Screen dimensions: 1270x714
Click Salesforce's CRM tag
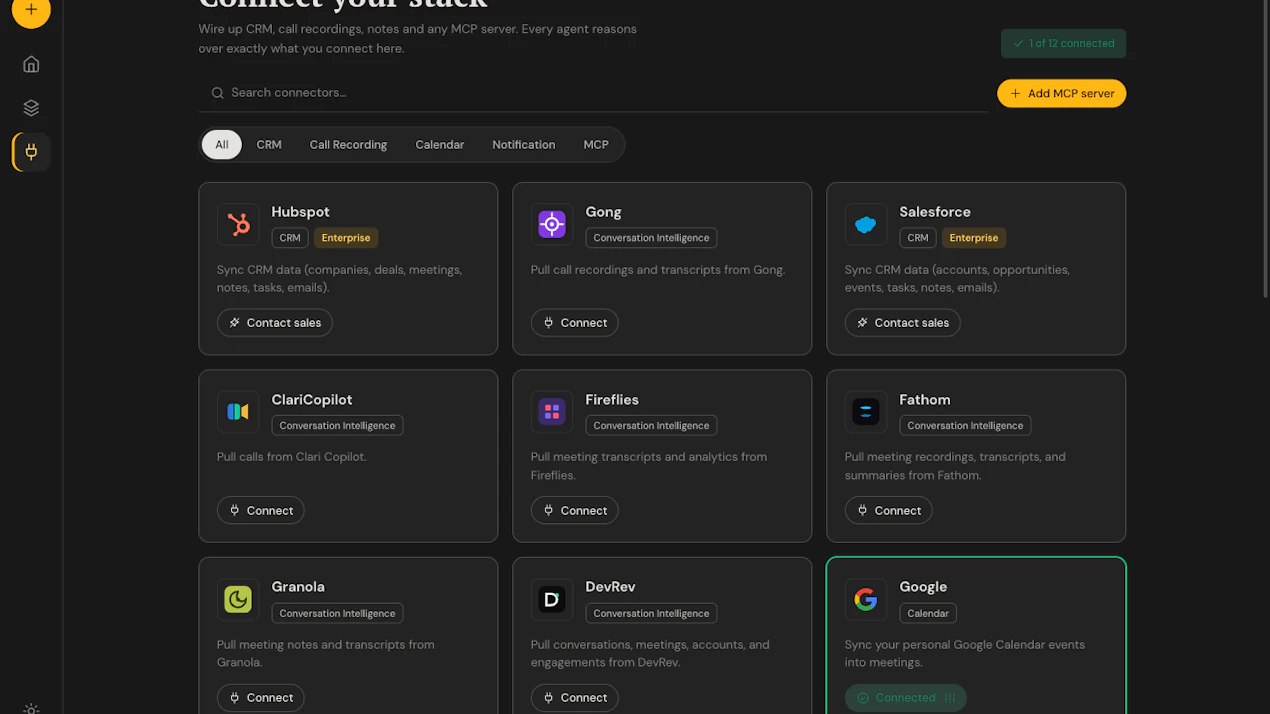pos(918,238)
